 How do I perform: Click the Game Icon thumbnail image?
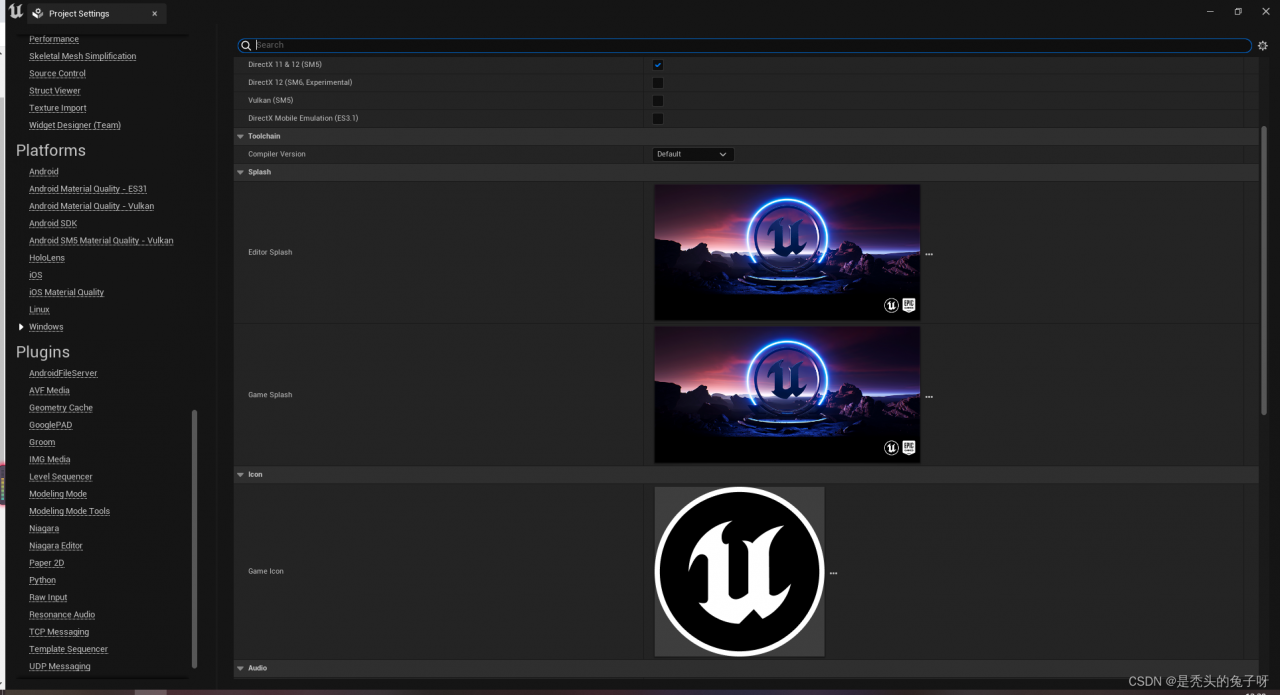pyautogui.click(x=739, y=571)
